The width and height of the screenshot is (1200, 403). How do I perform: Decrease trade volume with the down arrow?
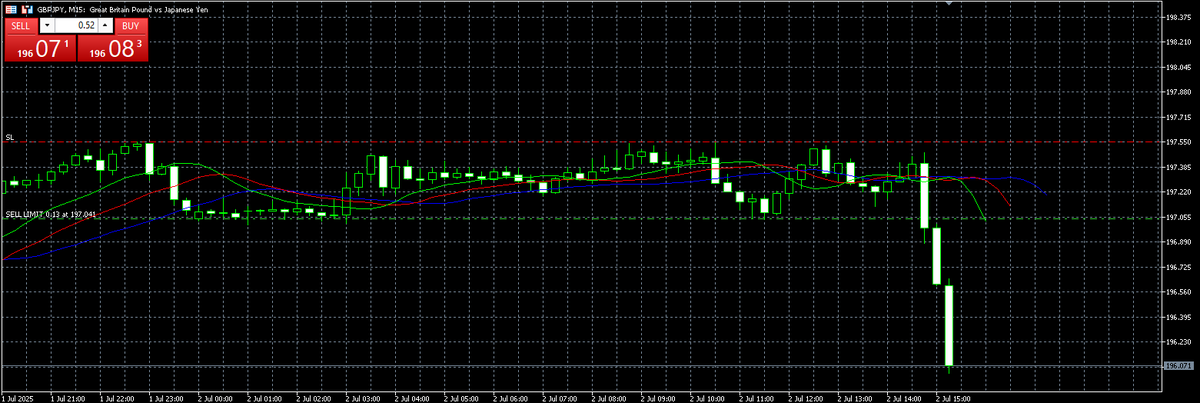pos(49,25)
